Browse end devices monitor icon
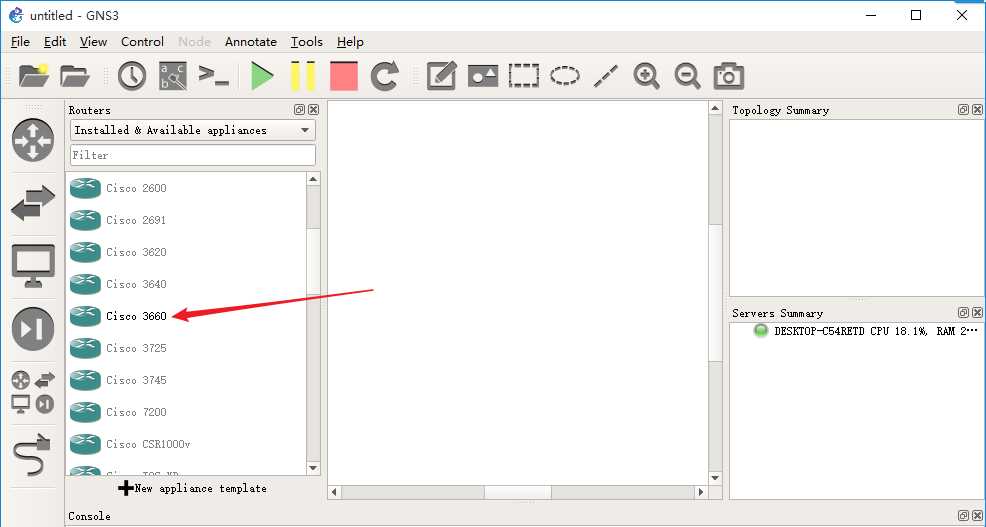 (33, 266)
